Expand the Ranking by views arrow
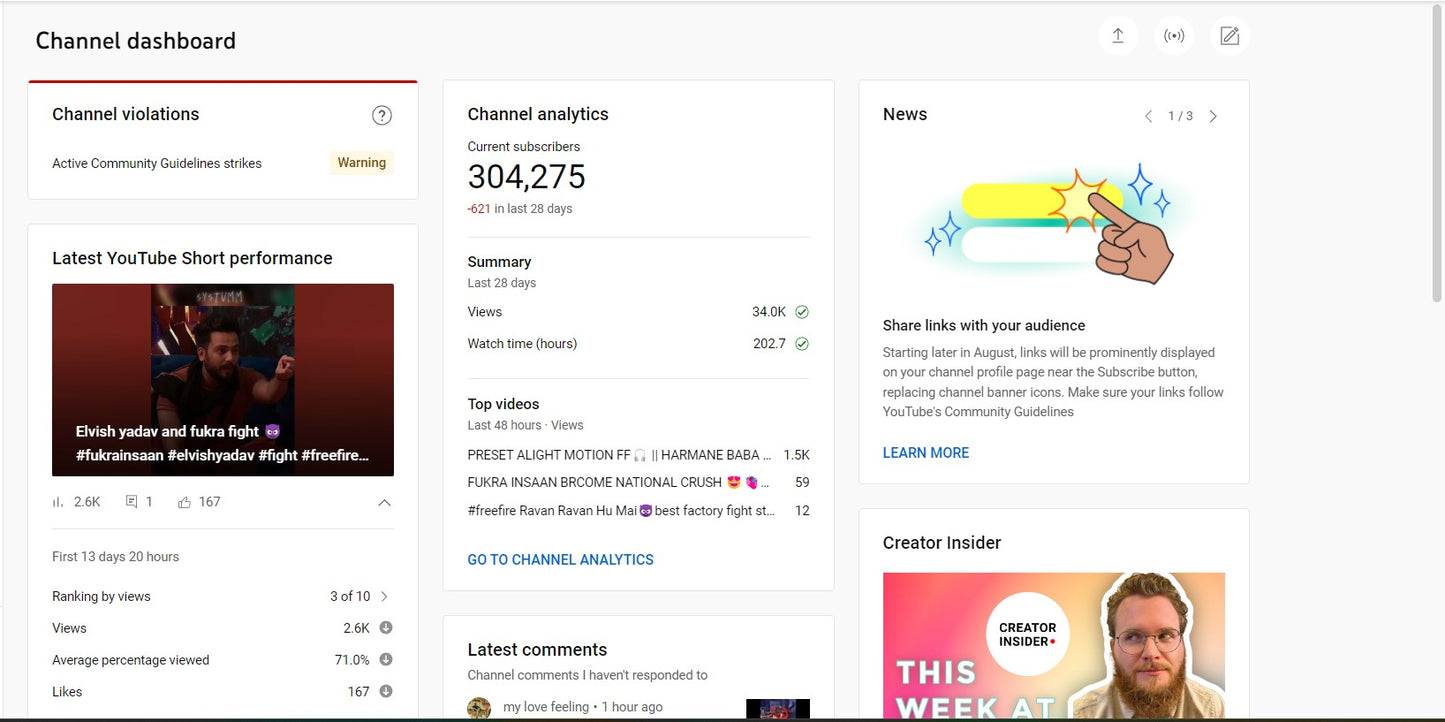Viewport: 1445px width, 722px height. click(x=384, y=596)
